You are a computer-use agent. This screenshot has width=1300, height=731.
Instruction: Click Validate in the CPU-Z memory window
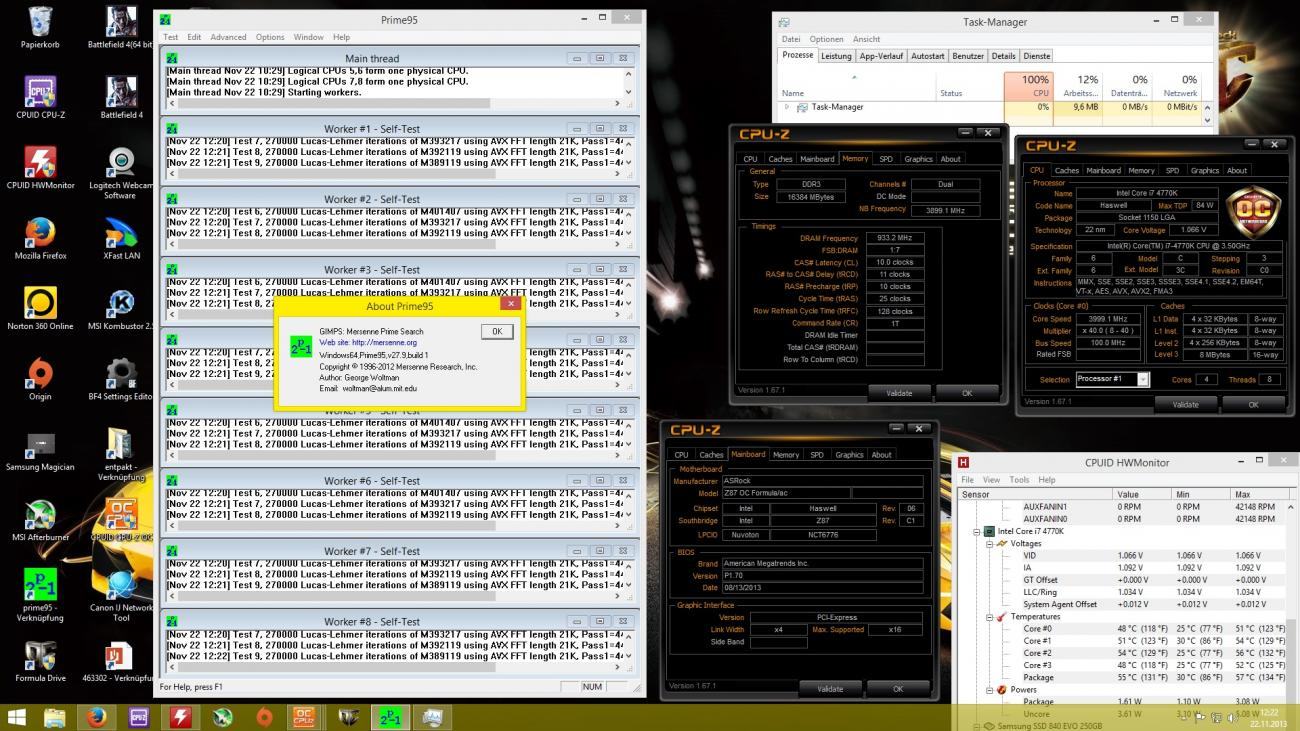click(899, 393)
